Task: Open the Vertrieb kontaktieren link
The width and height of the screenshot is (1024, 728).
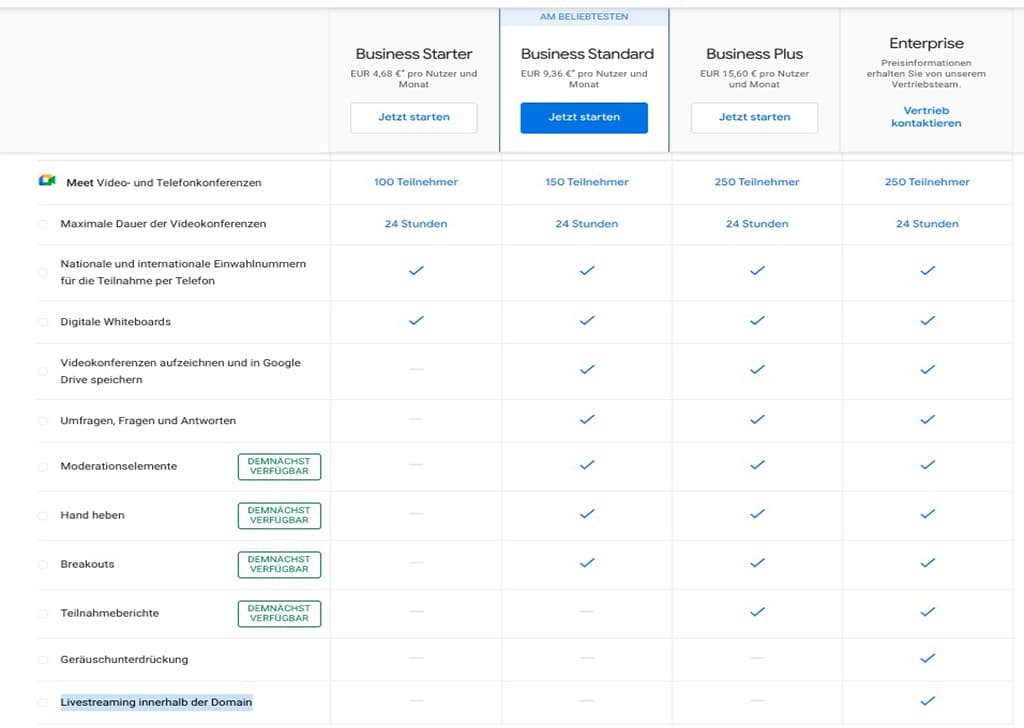Action: (926, 117)
